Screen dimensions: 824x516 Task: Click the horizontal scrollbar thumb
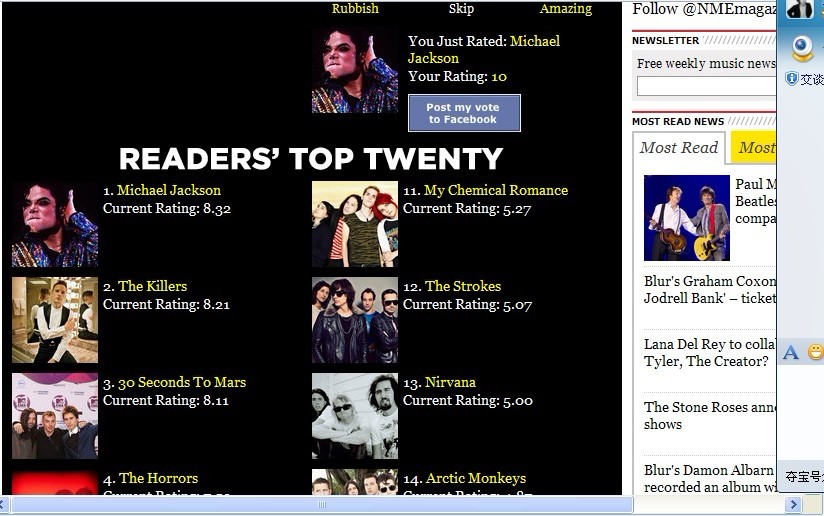[x=322, y=505]
